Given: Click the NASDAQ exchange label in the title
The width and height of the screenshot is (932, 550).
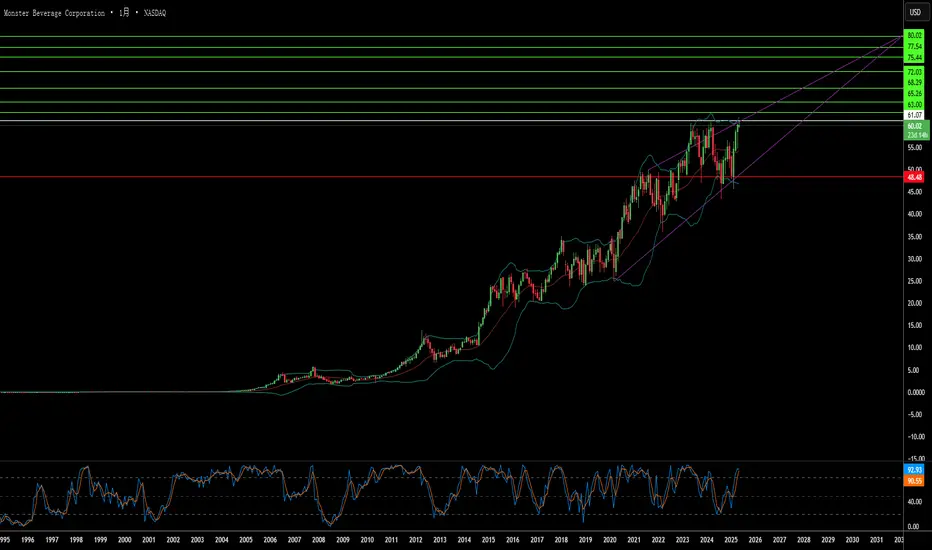Looking at the screenshot, I should (x=155, y=12).
